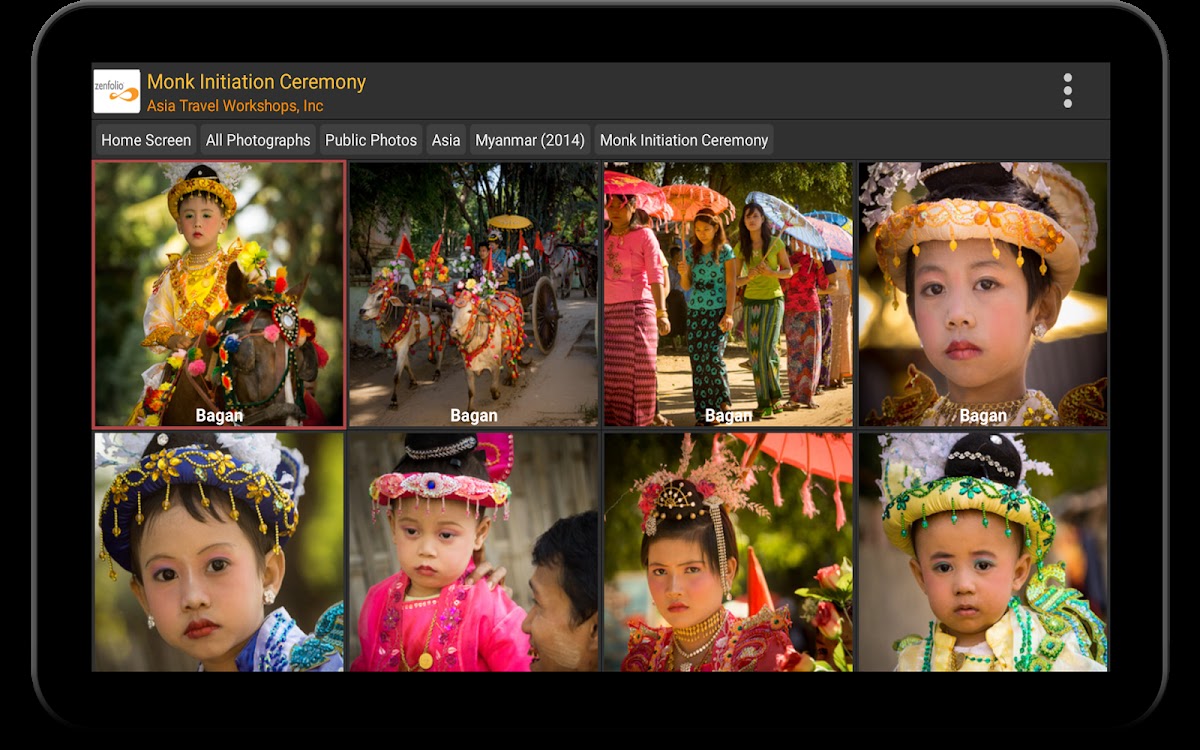Tap Asia Travel Workshops, Inc subtitle
Image resolution: width=1200 pixels, height=750 pixels.
(235, 106)
